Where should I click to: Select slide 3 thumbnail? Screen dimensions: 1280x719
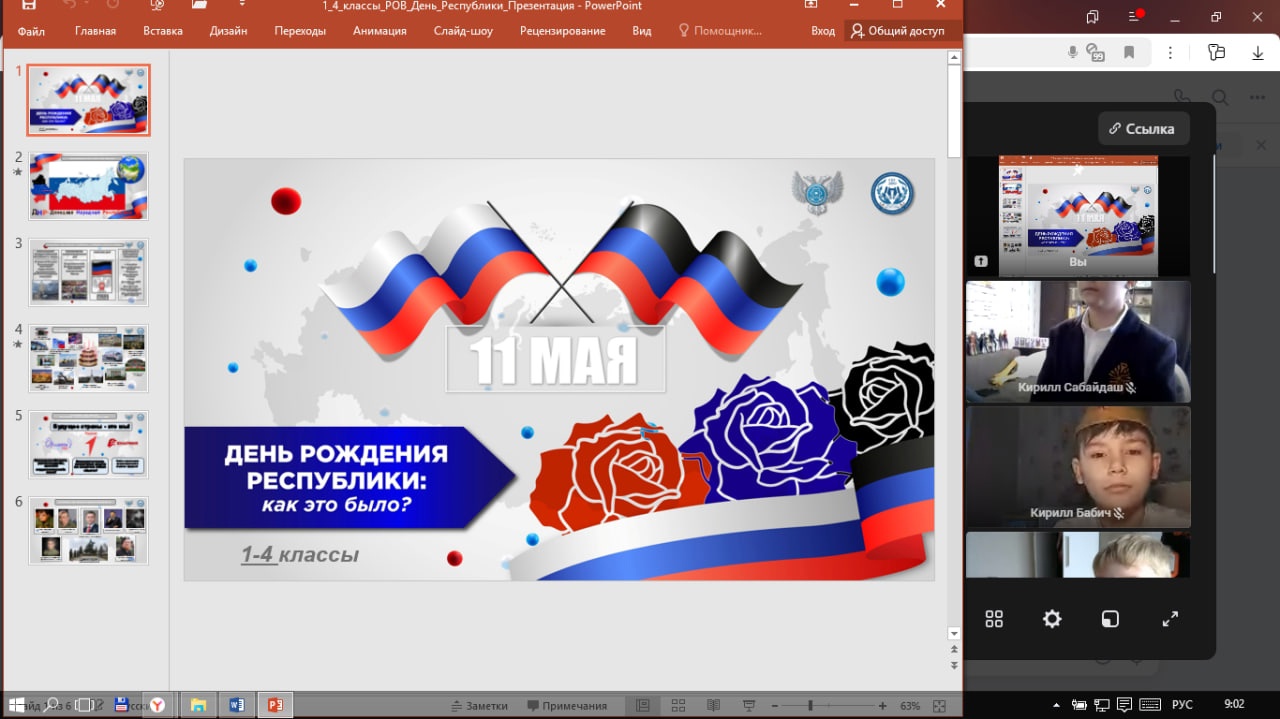88,272
